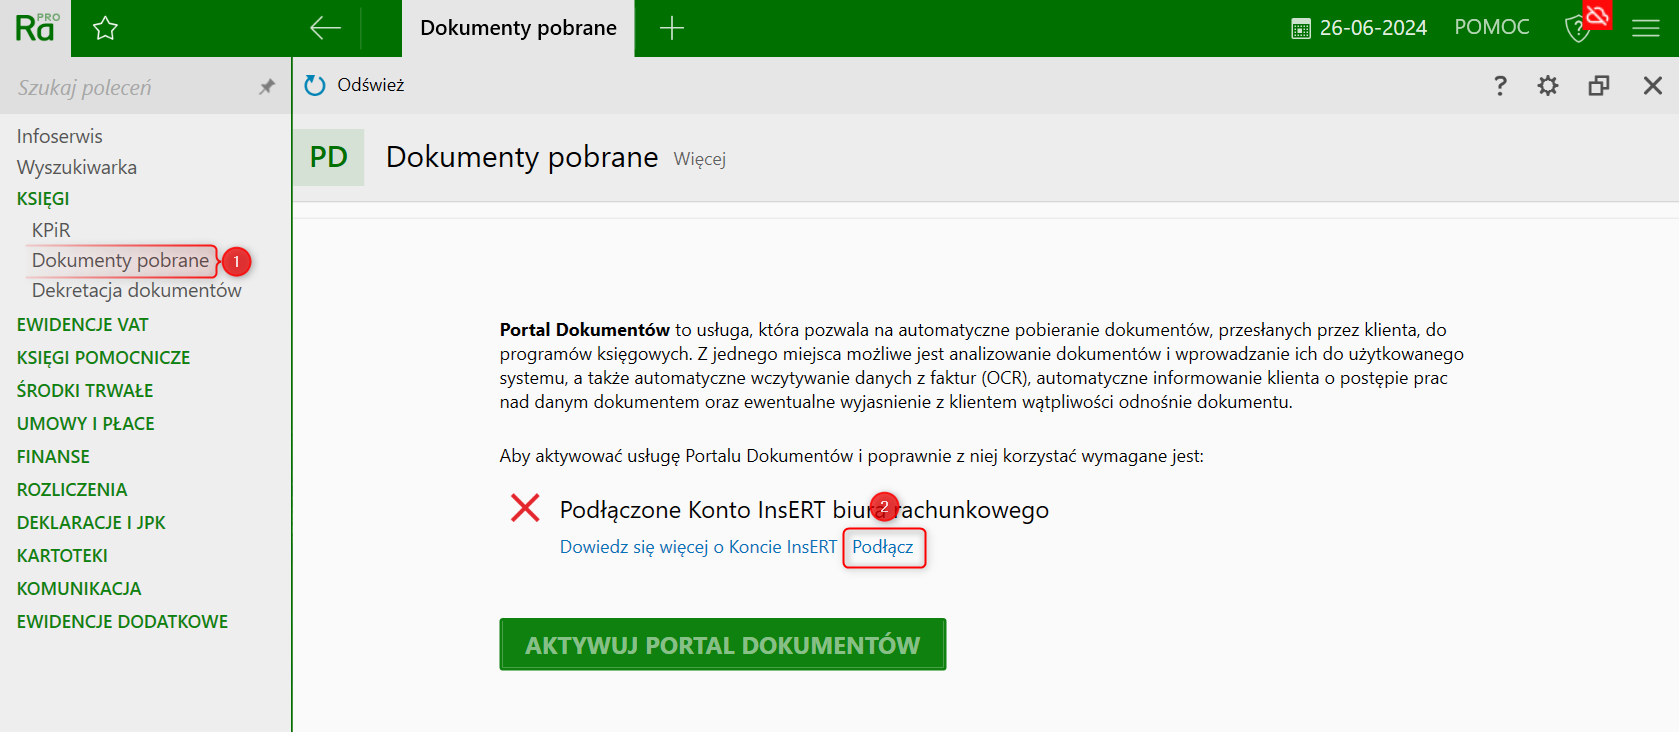Viewport: 1679px width, 732px height.
Task: Click the back arrow icon
Action: [x=325, y=28]
